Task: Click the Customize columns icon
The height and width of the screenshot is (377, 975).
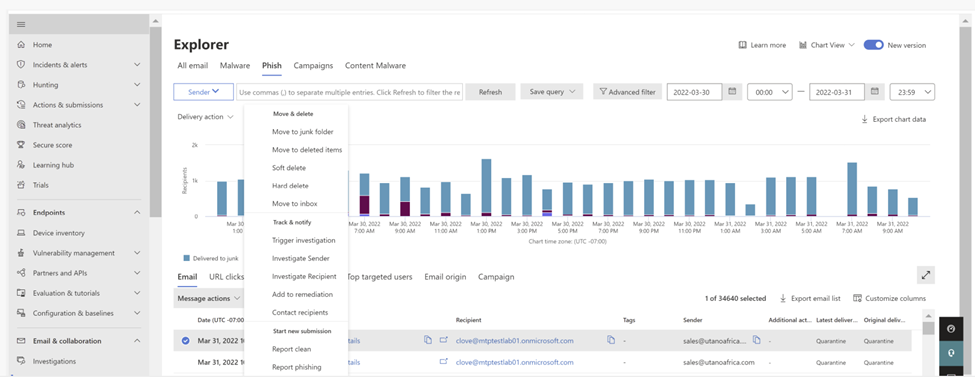Action: coord(857,298)
